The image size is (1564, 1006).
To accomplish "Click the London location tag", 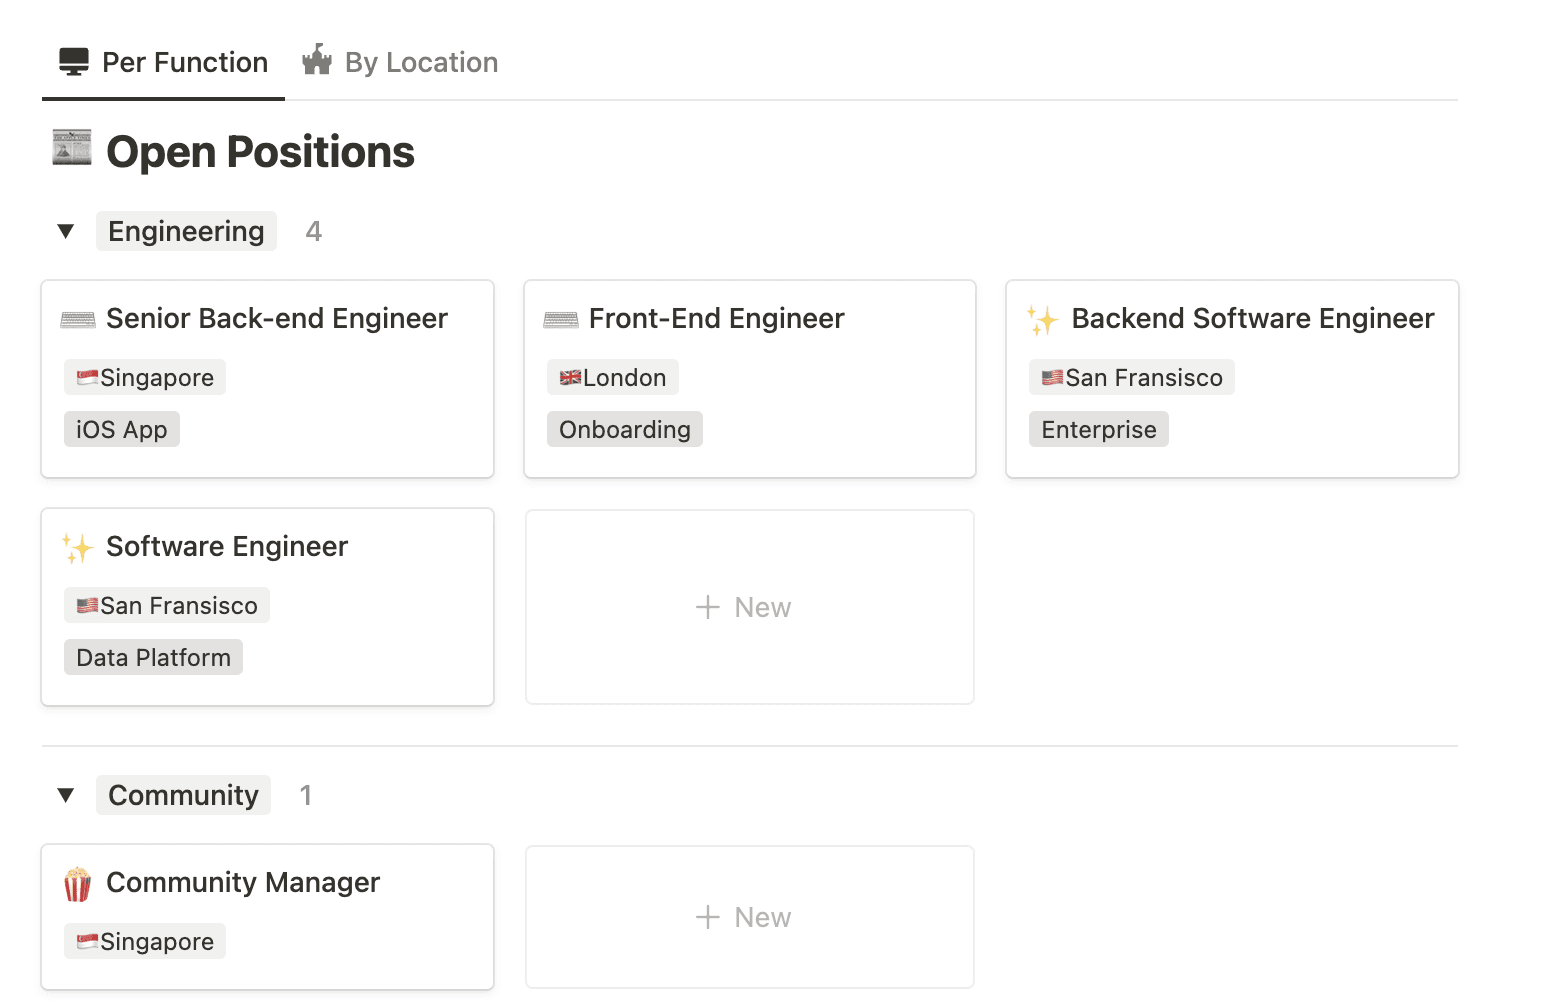I will pyautogui.click(x=612, y=378).
